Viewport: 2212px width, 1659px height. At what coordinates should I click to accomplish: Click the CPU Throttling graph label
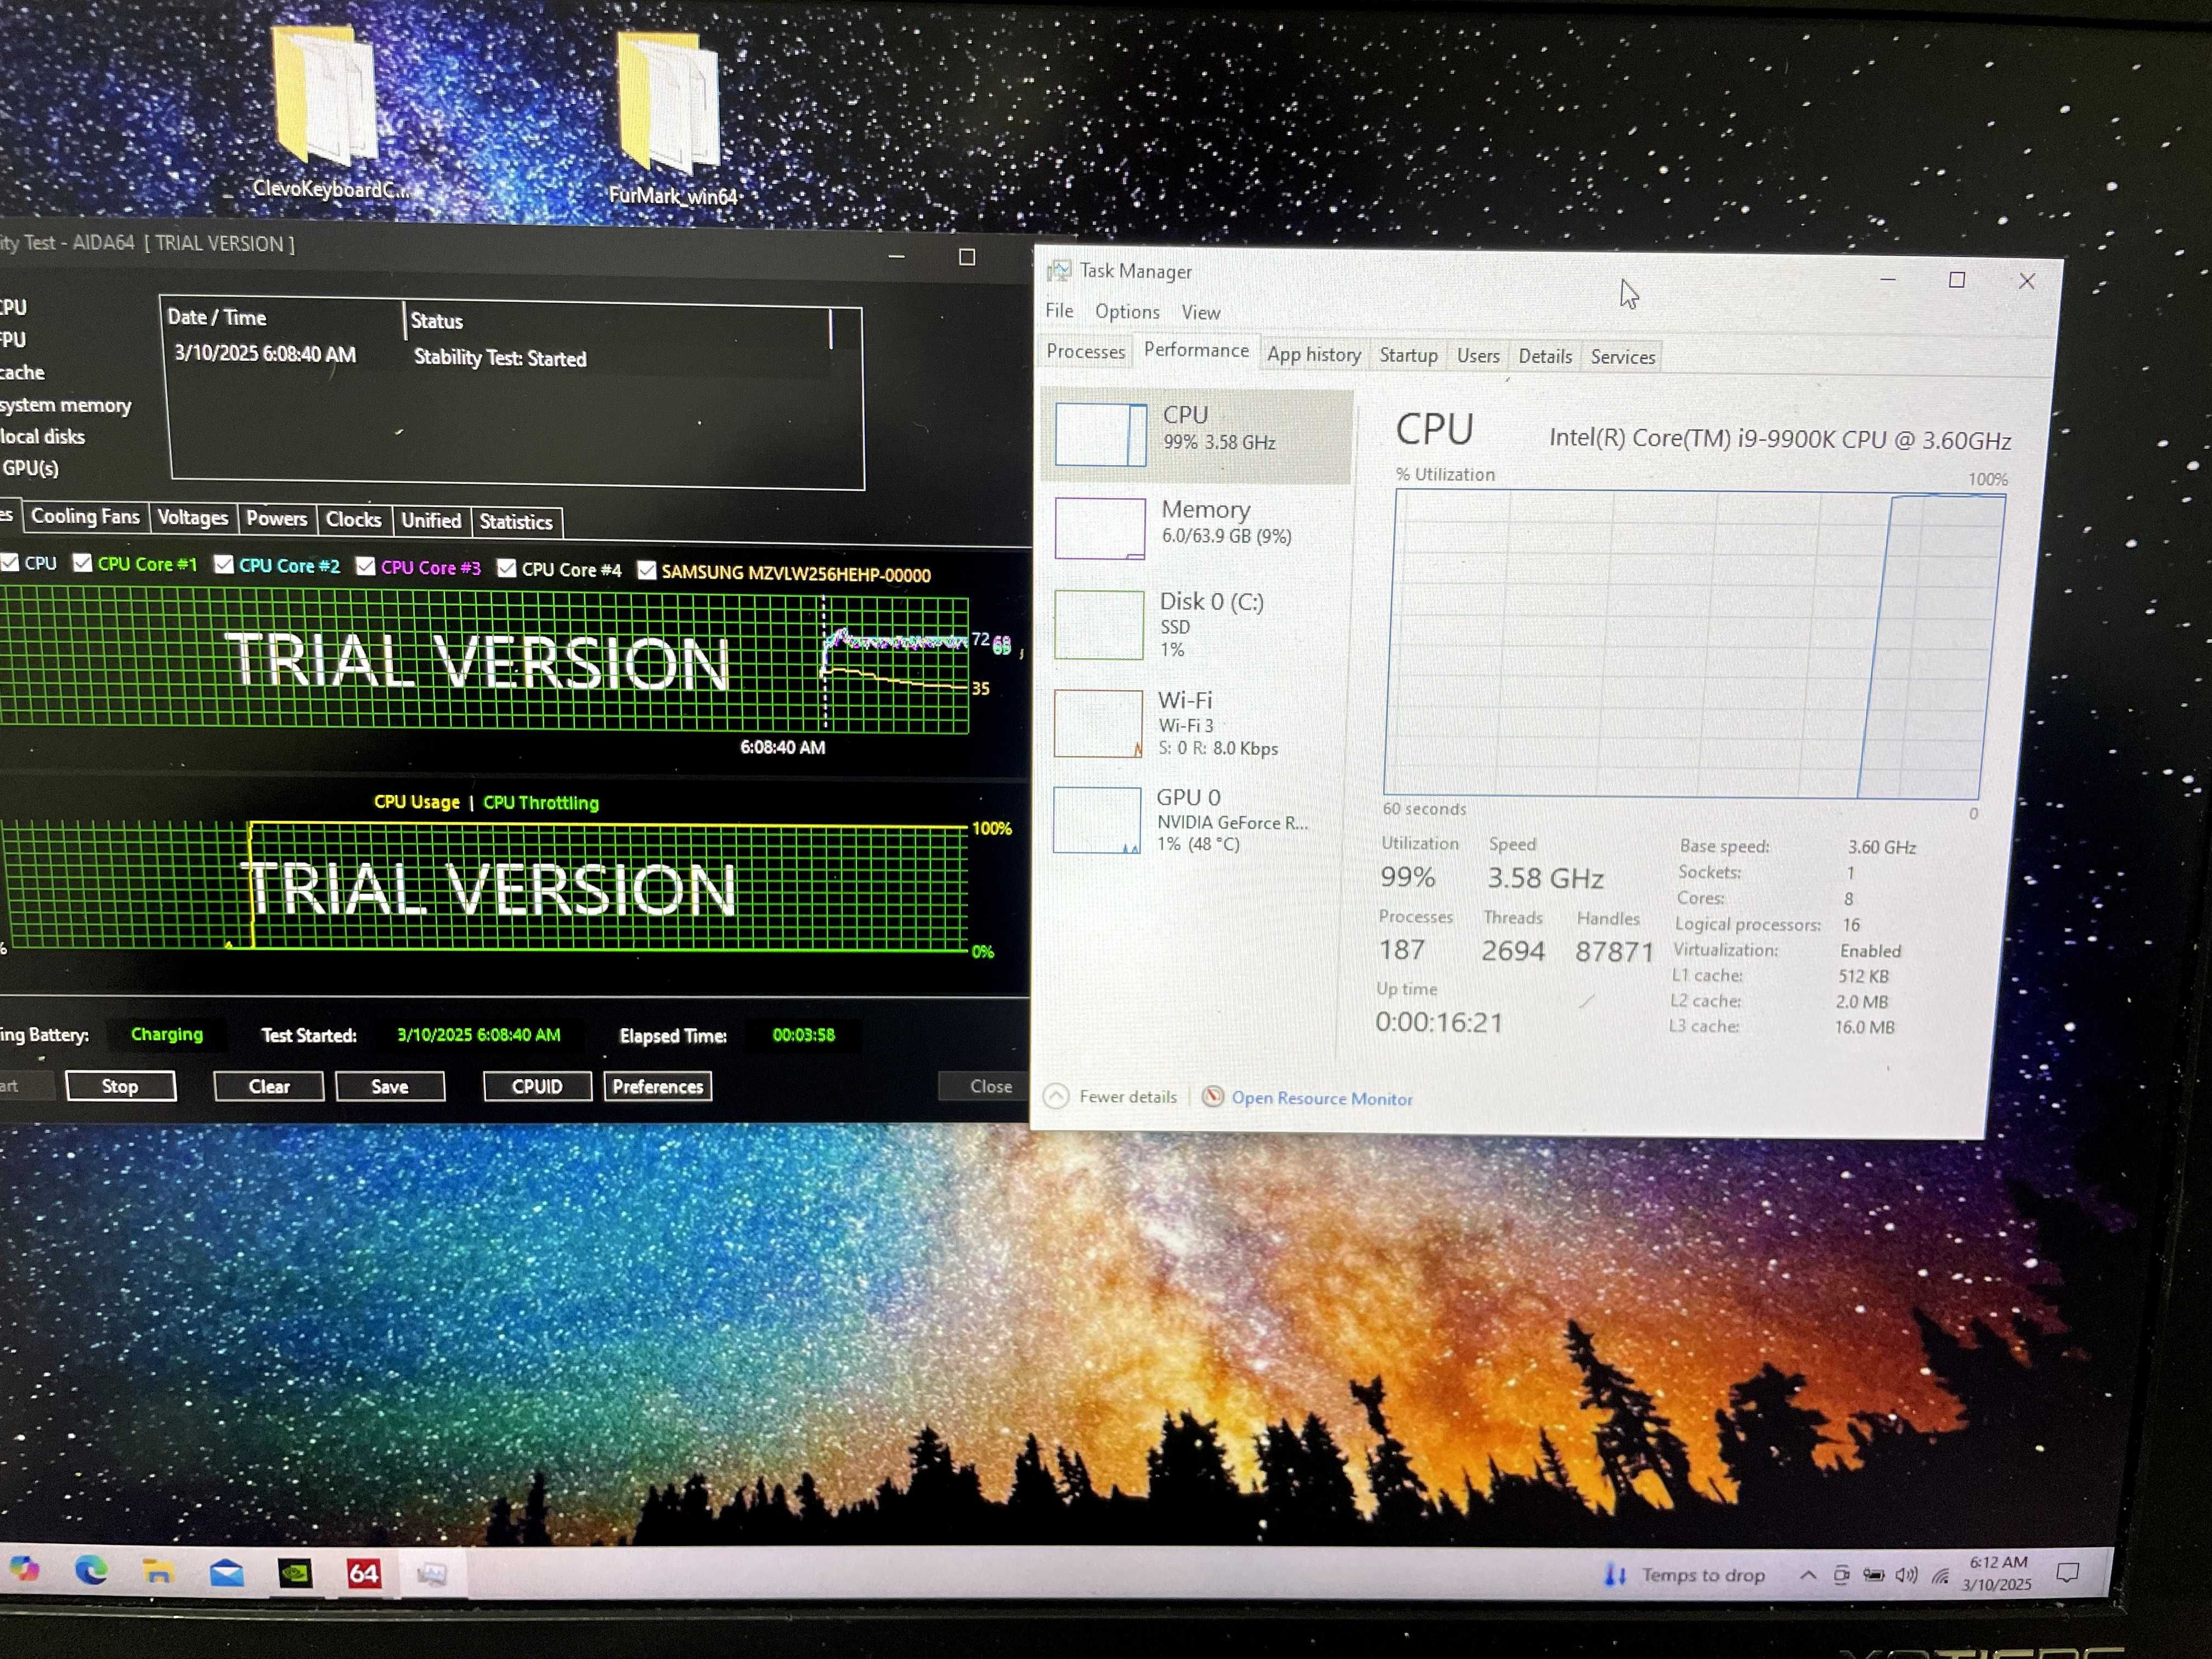(541, 803)
